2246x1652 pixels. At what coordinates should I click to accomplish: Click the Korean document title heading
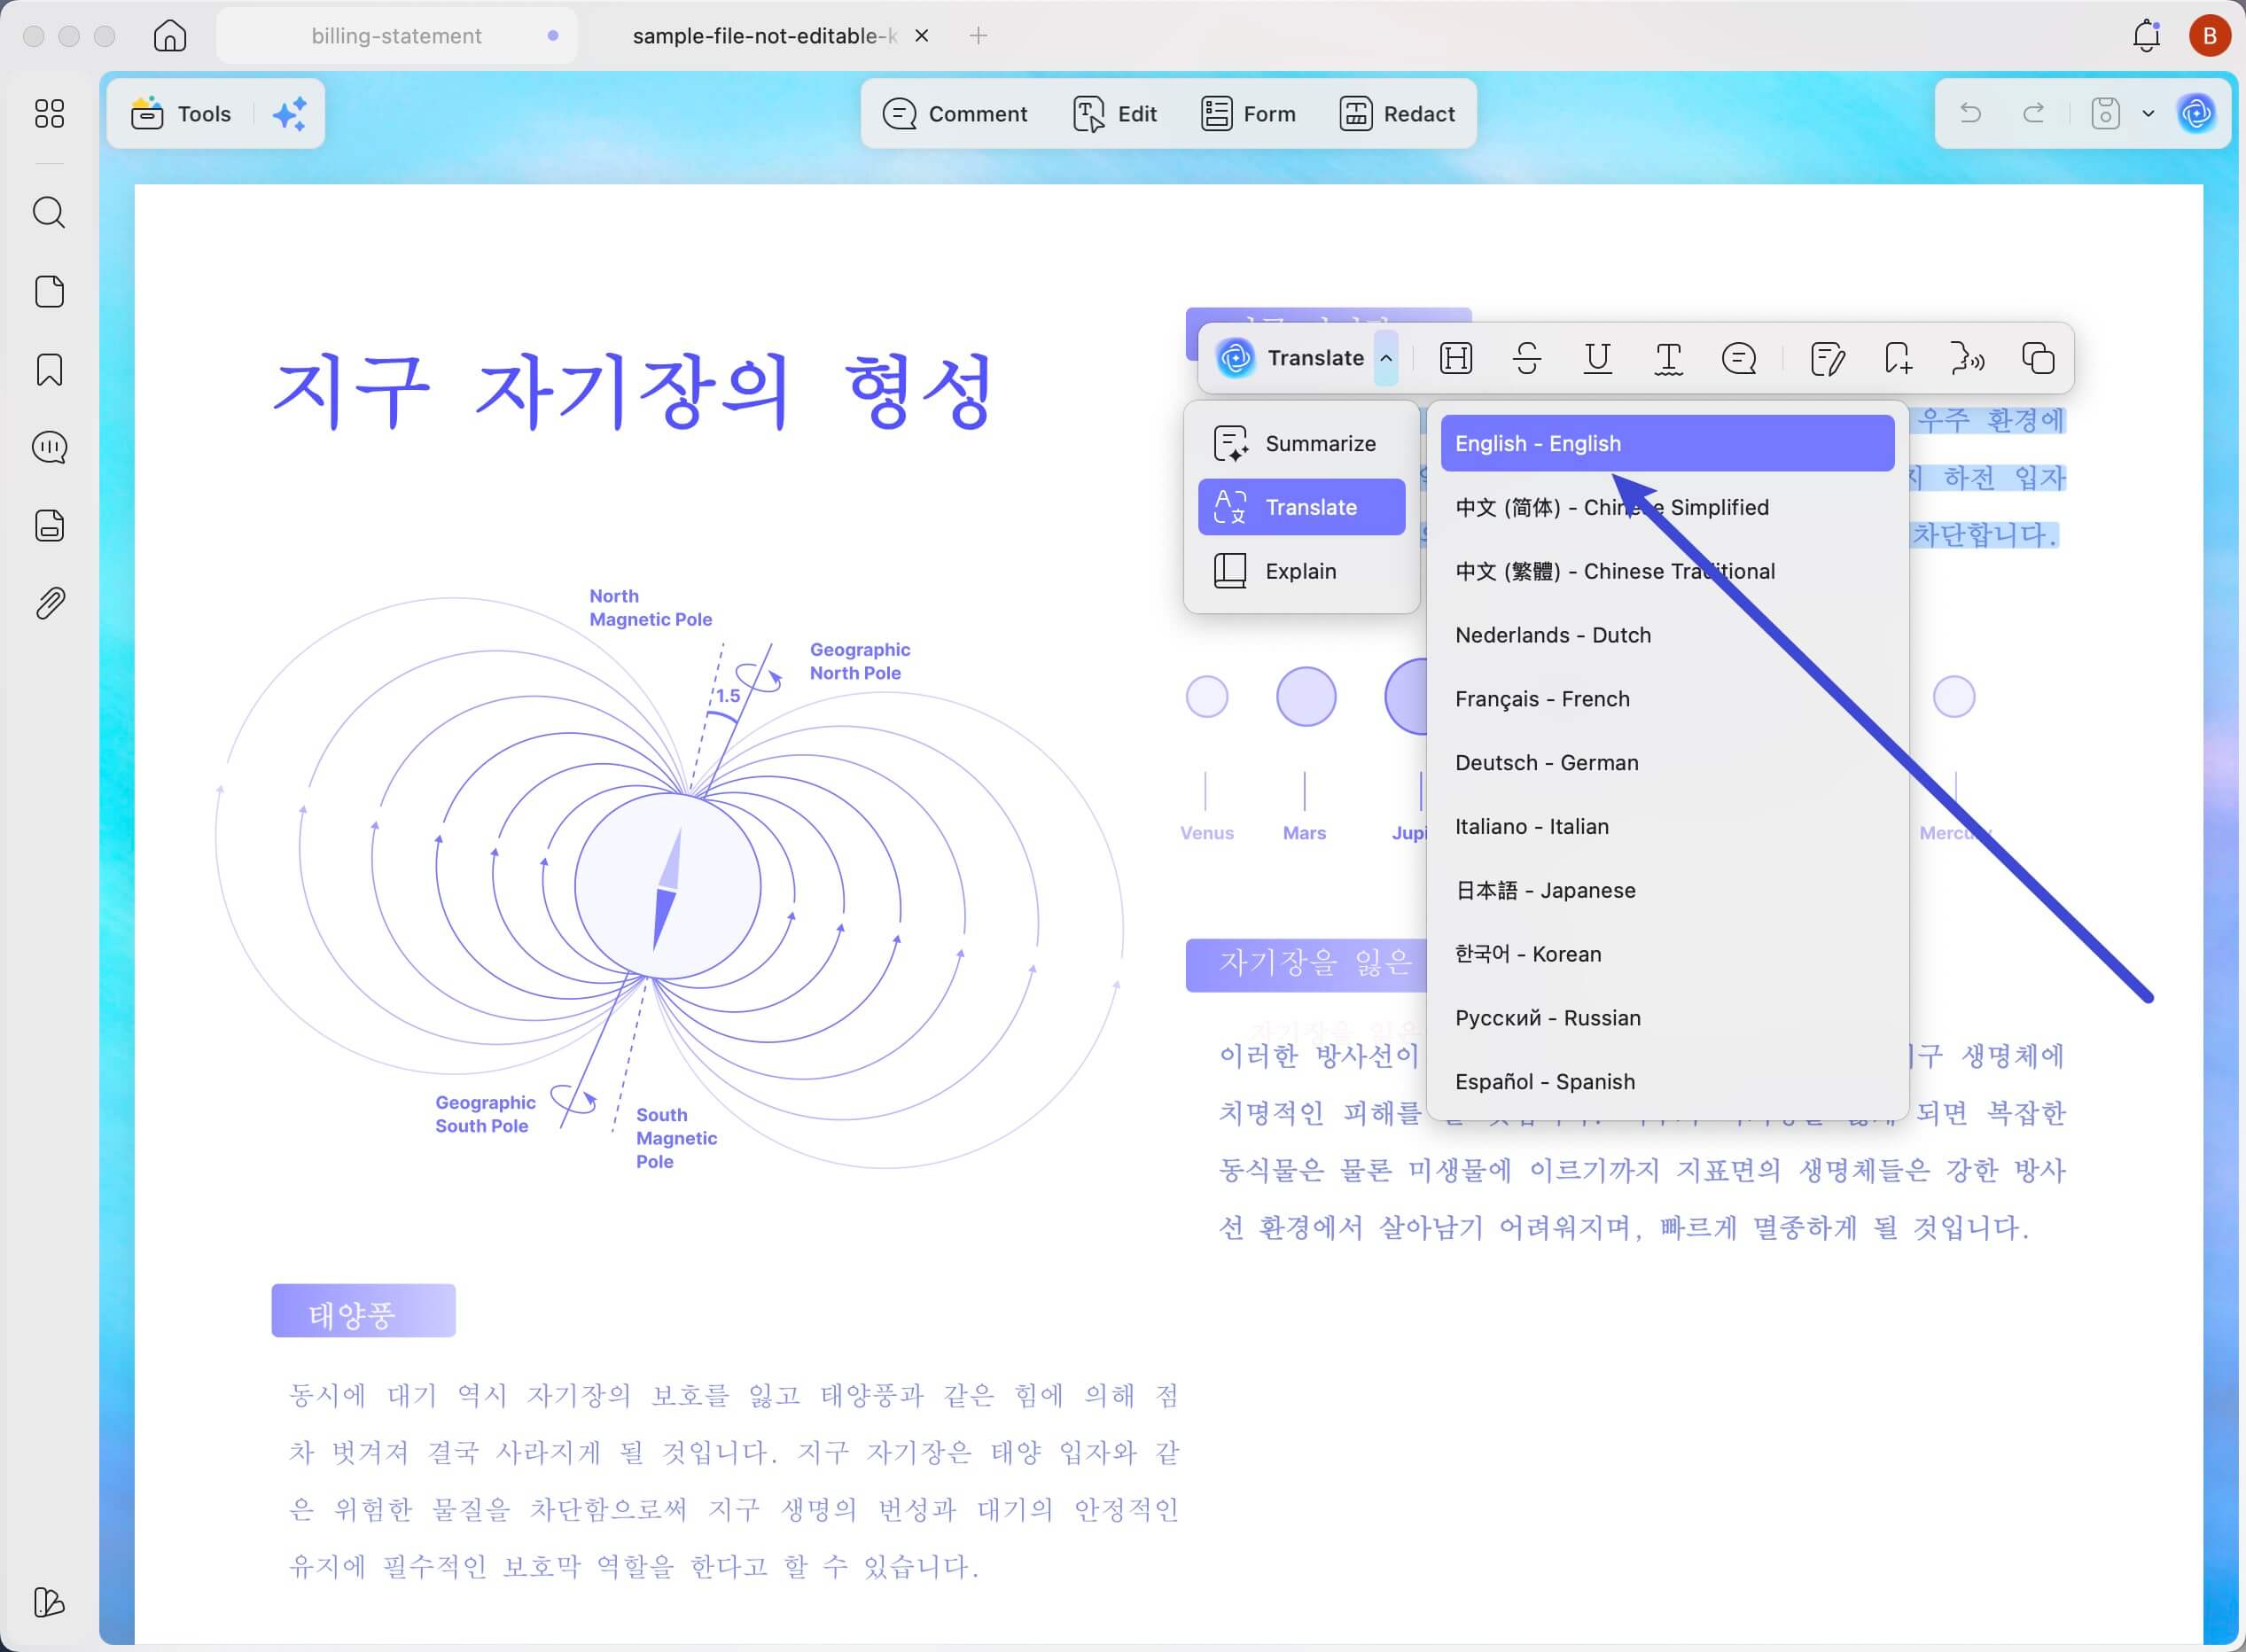click(633, 391)
